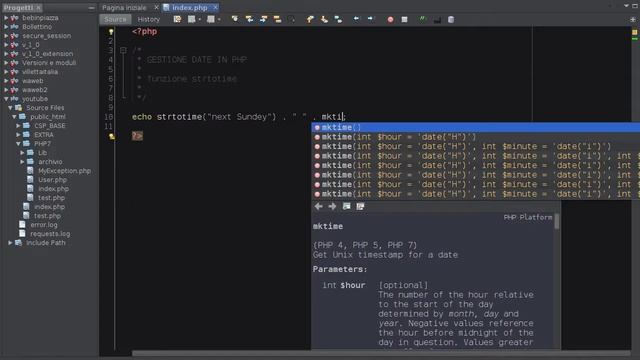Collapse public_html folder

(x=14, y=117)
